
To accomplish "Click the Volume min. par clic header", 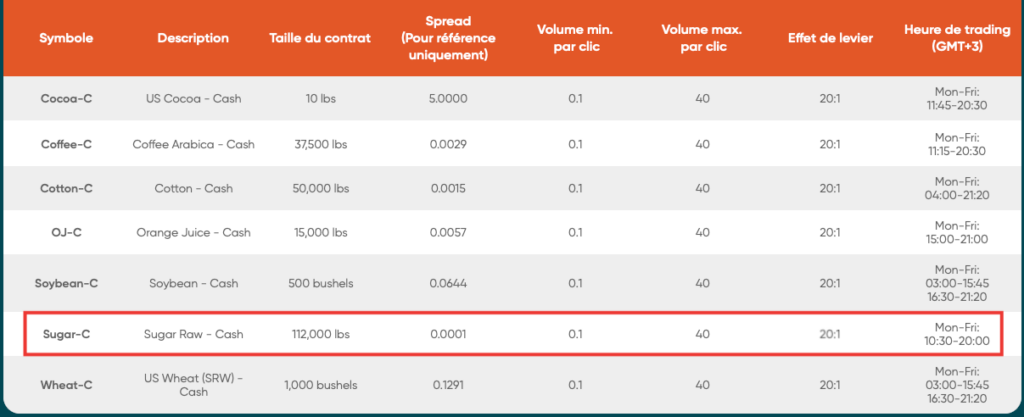I will point(575,38).
